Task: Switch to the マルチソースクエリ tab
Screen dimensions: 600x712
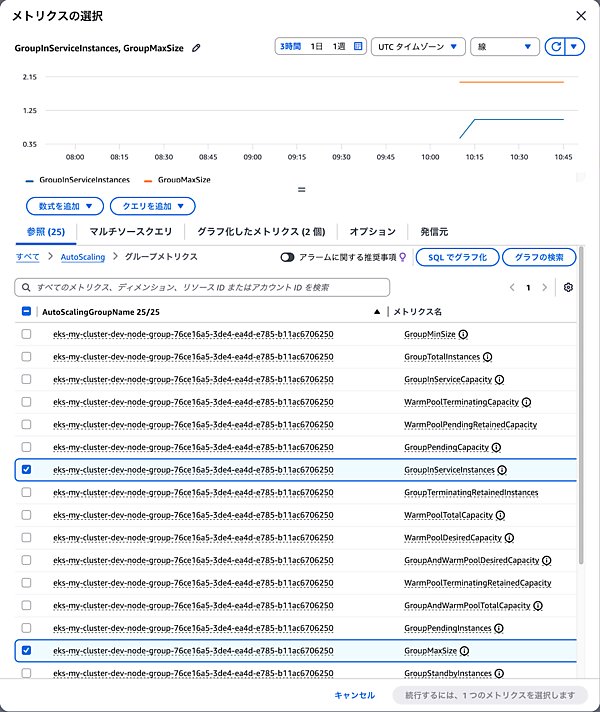Action: tap(131, 232)
